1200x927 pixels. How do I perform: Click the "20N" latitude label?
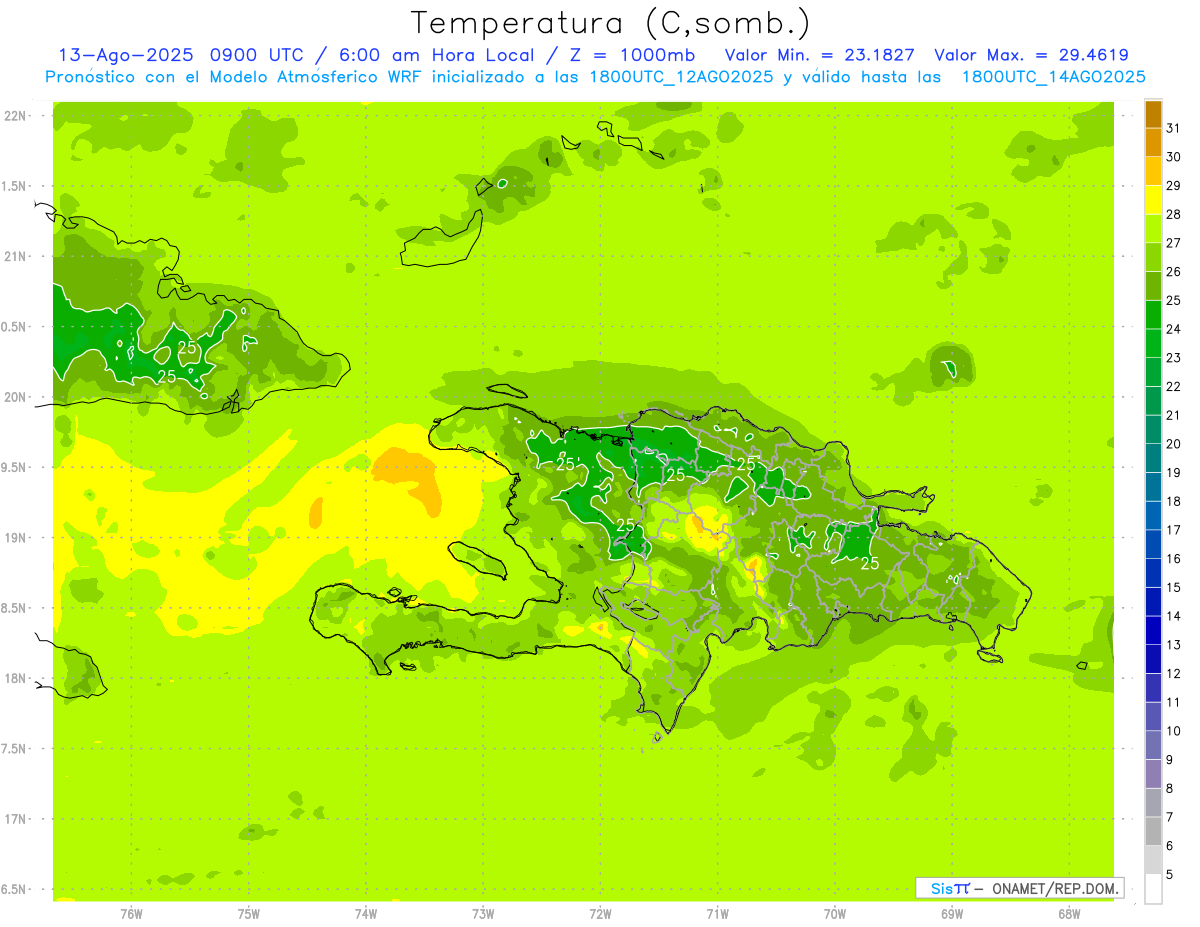click(16, 397)
